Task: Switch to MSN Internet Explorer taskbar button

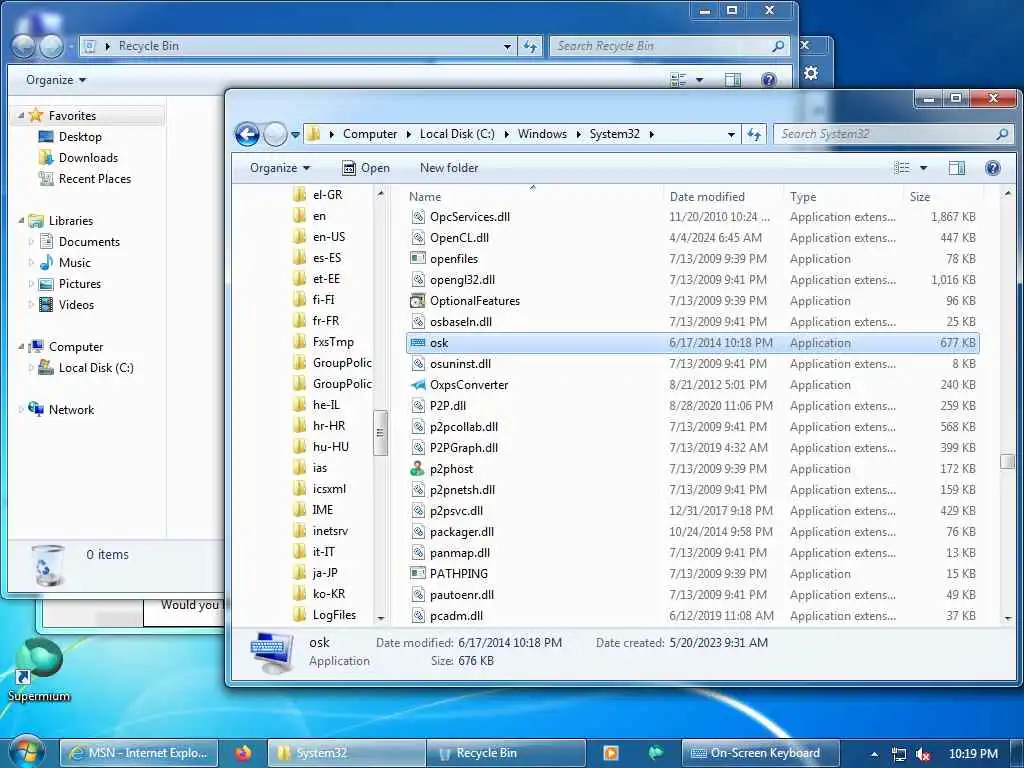Action: coord(138,753)
